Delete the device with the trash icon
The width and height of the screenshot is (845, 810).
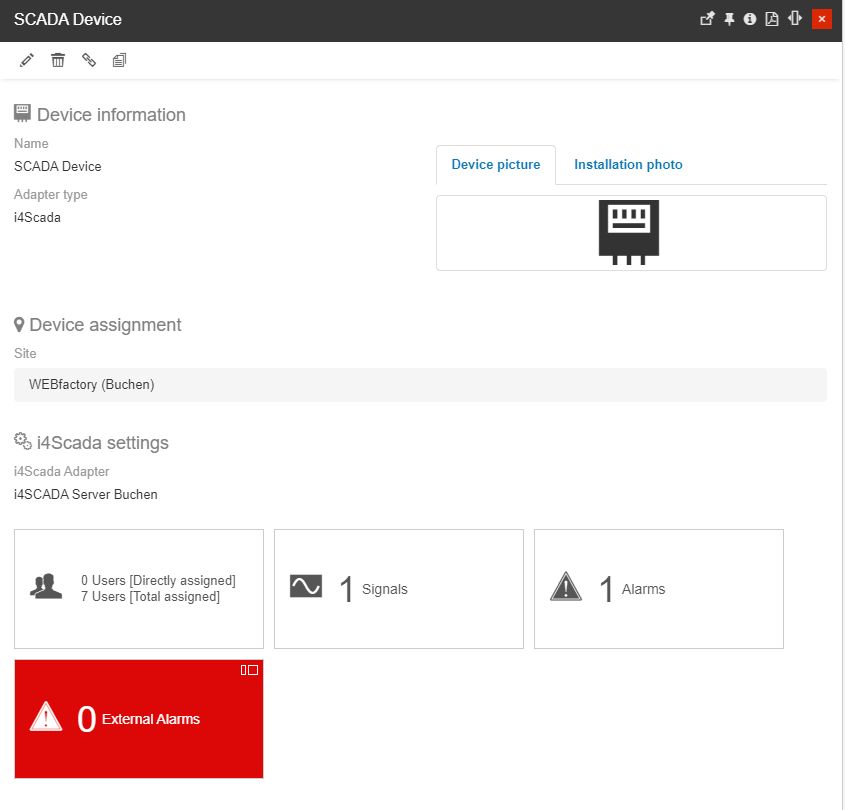coord(58,61)
